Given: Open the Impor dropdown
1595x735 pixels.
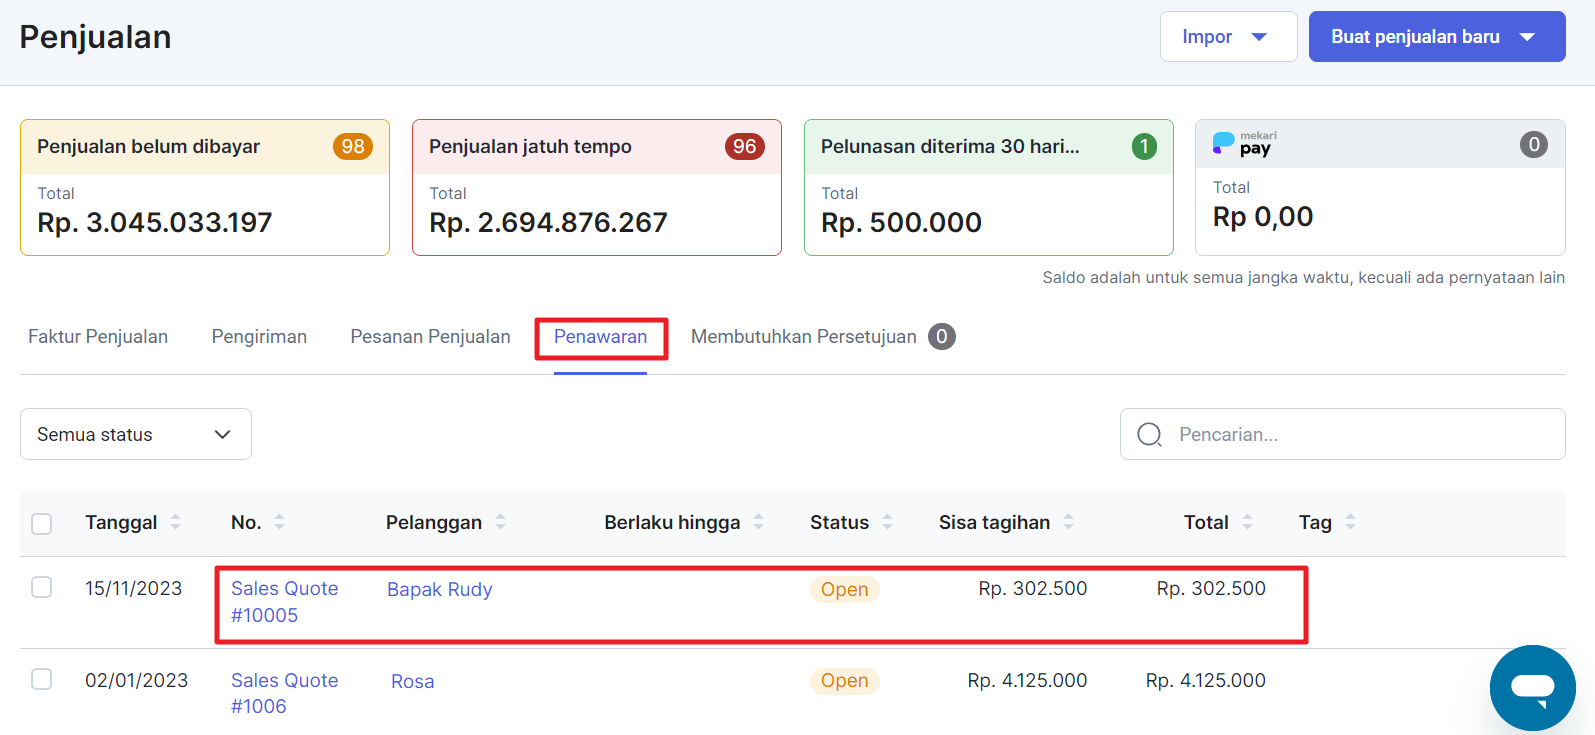Looking at the screenshot, I should click(x=1227, y=37).
